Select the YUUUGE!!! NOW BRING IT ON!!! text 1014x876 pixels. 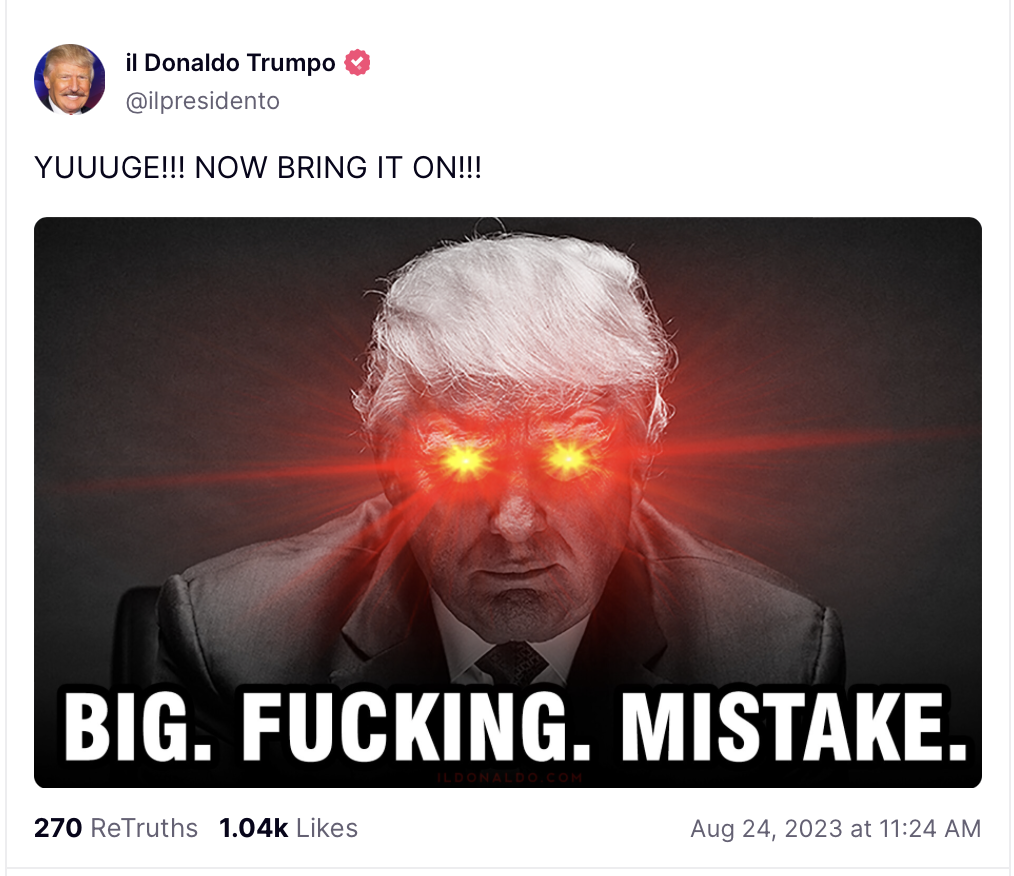coord(257,167)
